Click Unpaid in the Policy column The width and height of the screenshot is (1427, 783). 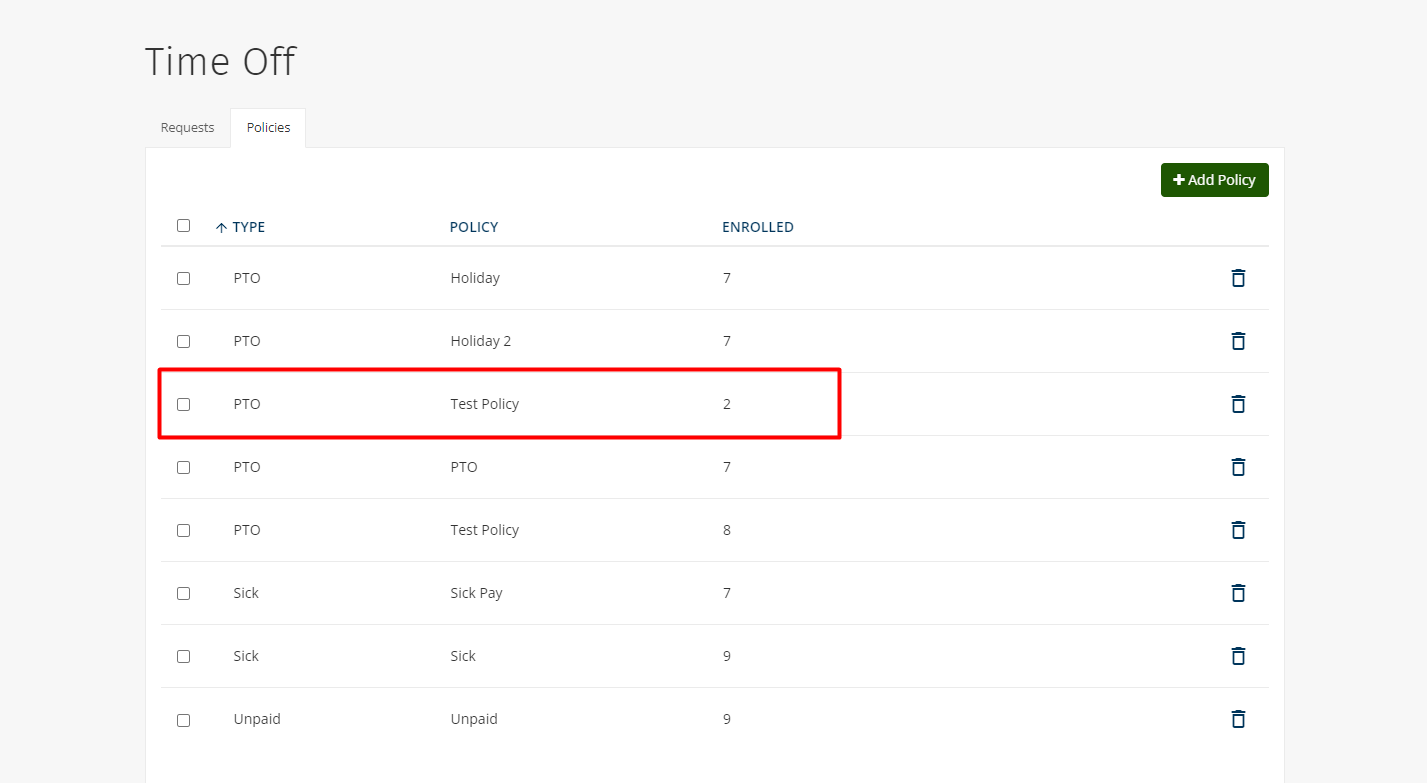click(474, 719)
